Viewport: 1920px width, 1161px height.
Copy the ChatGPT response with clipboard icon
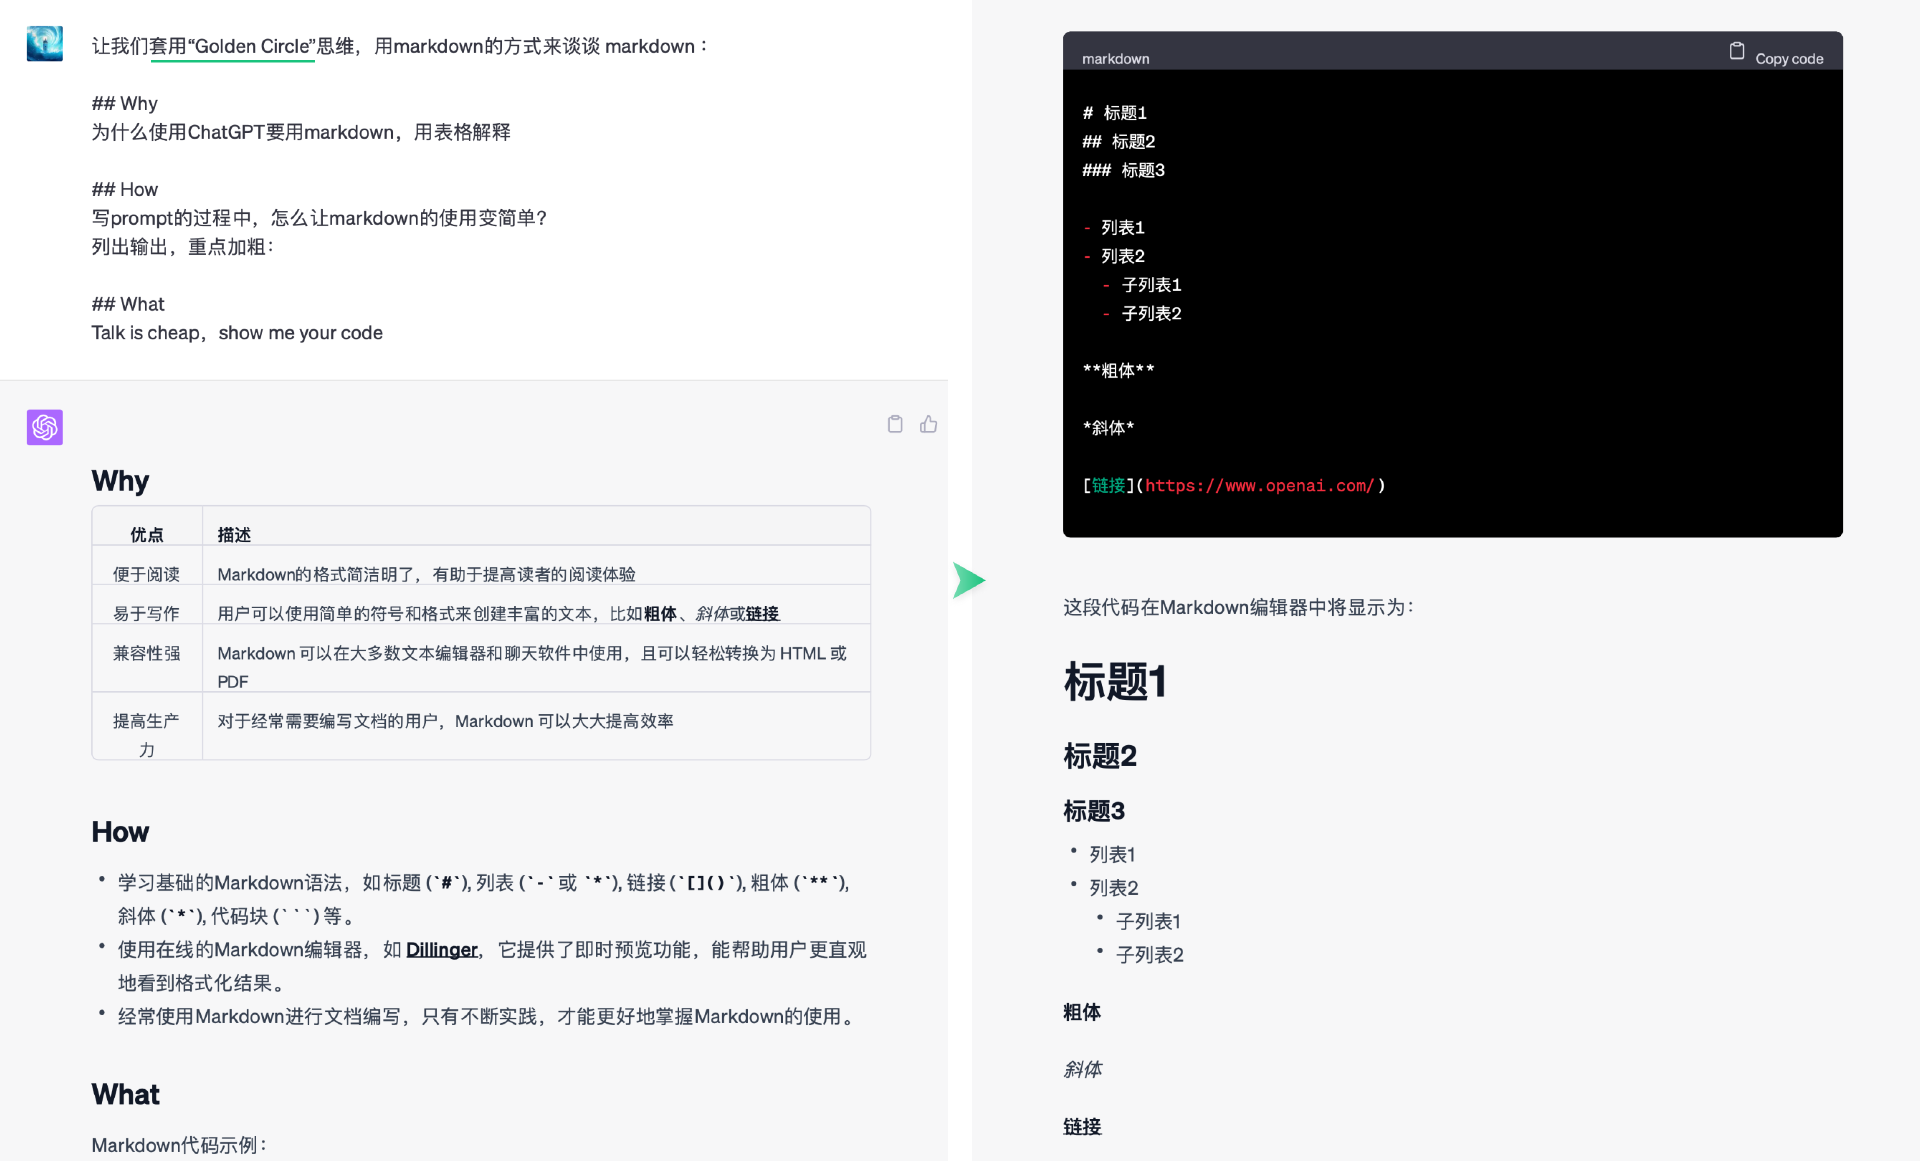(x=895, y=424)
